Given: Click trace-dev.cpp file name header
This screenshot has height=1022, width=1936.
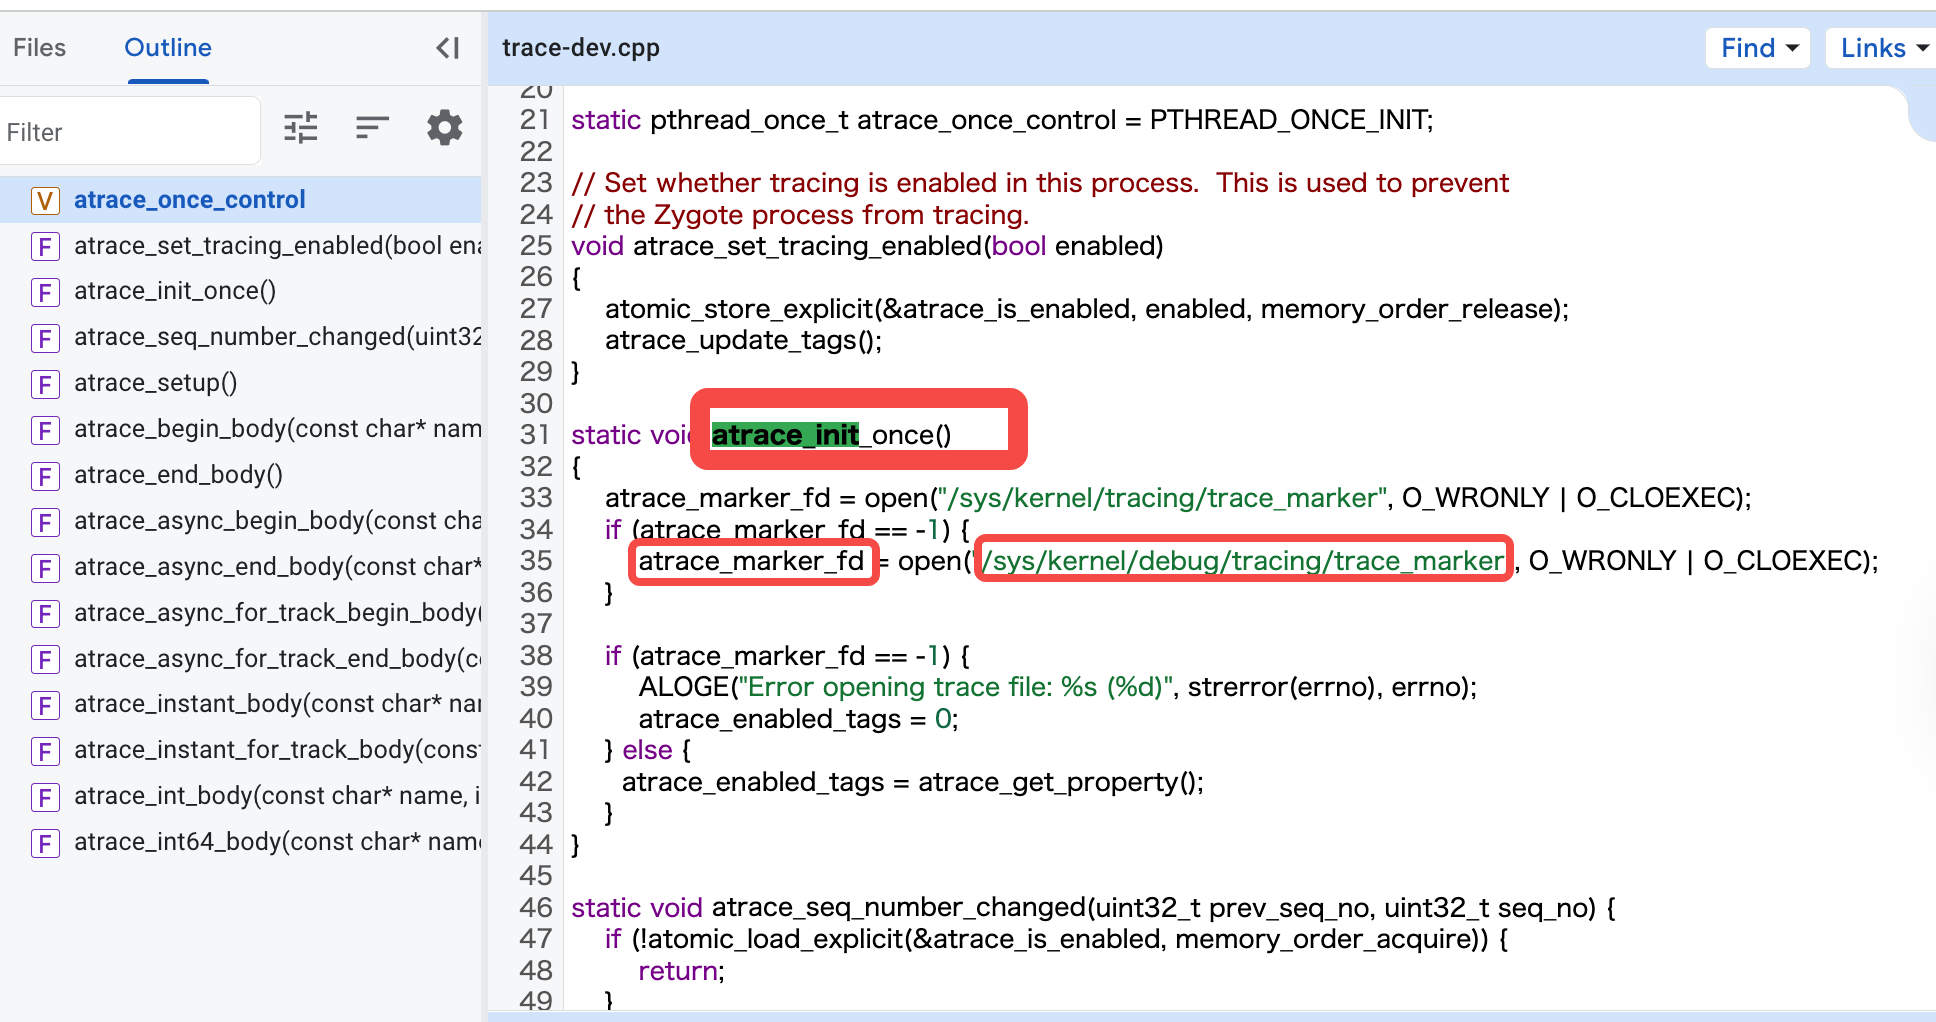Looking at the screenshot, I should [x=581, y=48].
